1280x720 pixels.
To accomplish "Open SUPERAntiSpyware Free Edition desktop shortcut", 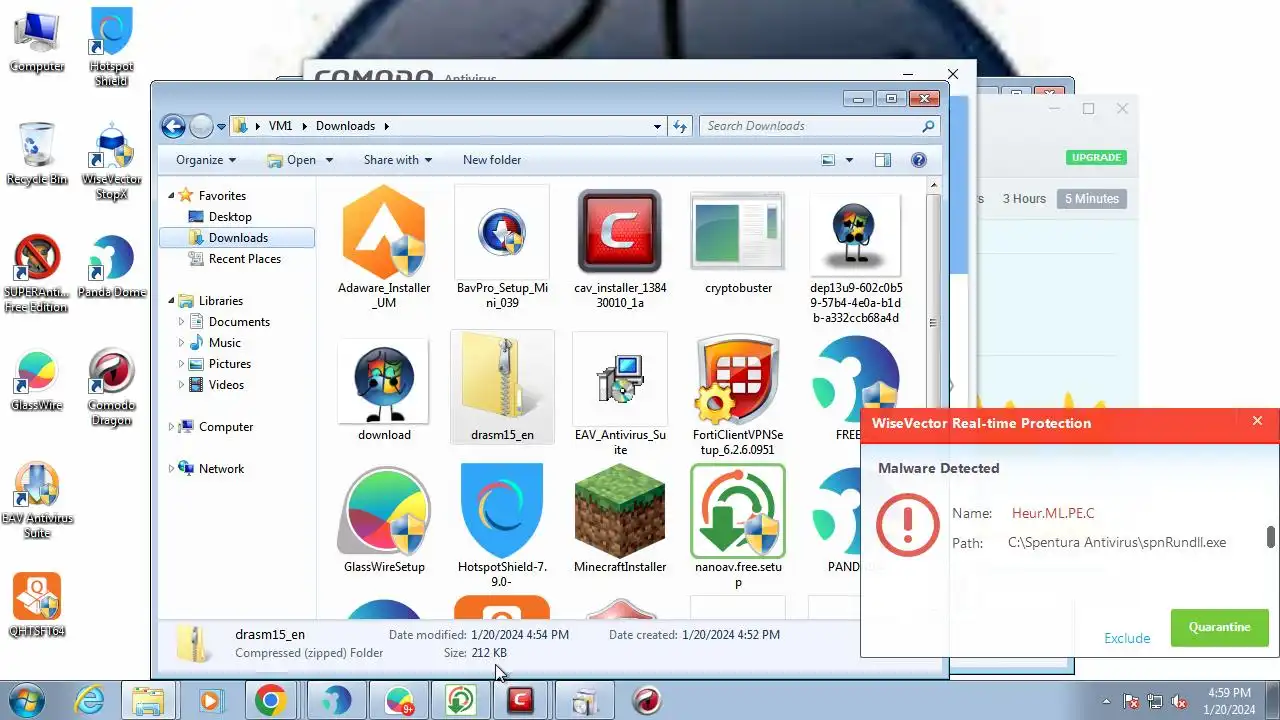I will (36, 274).
